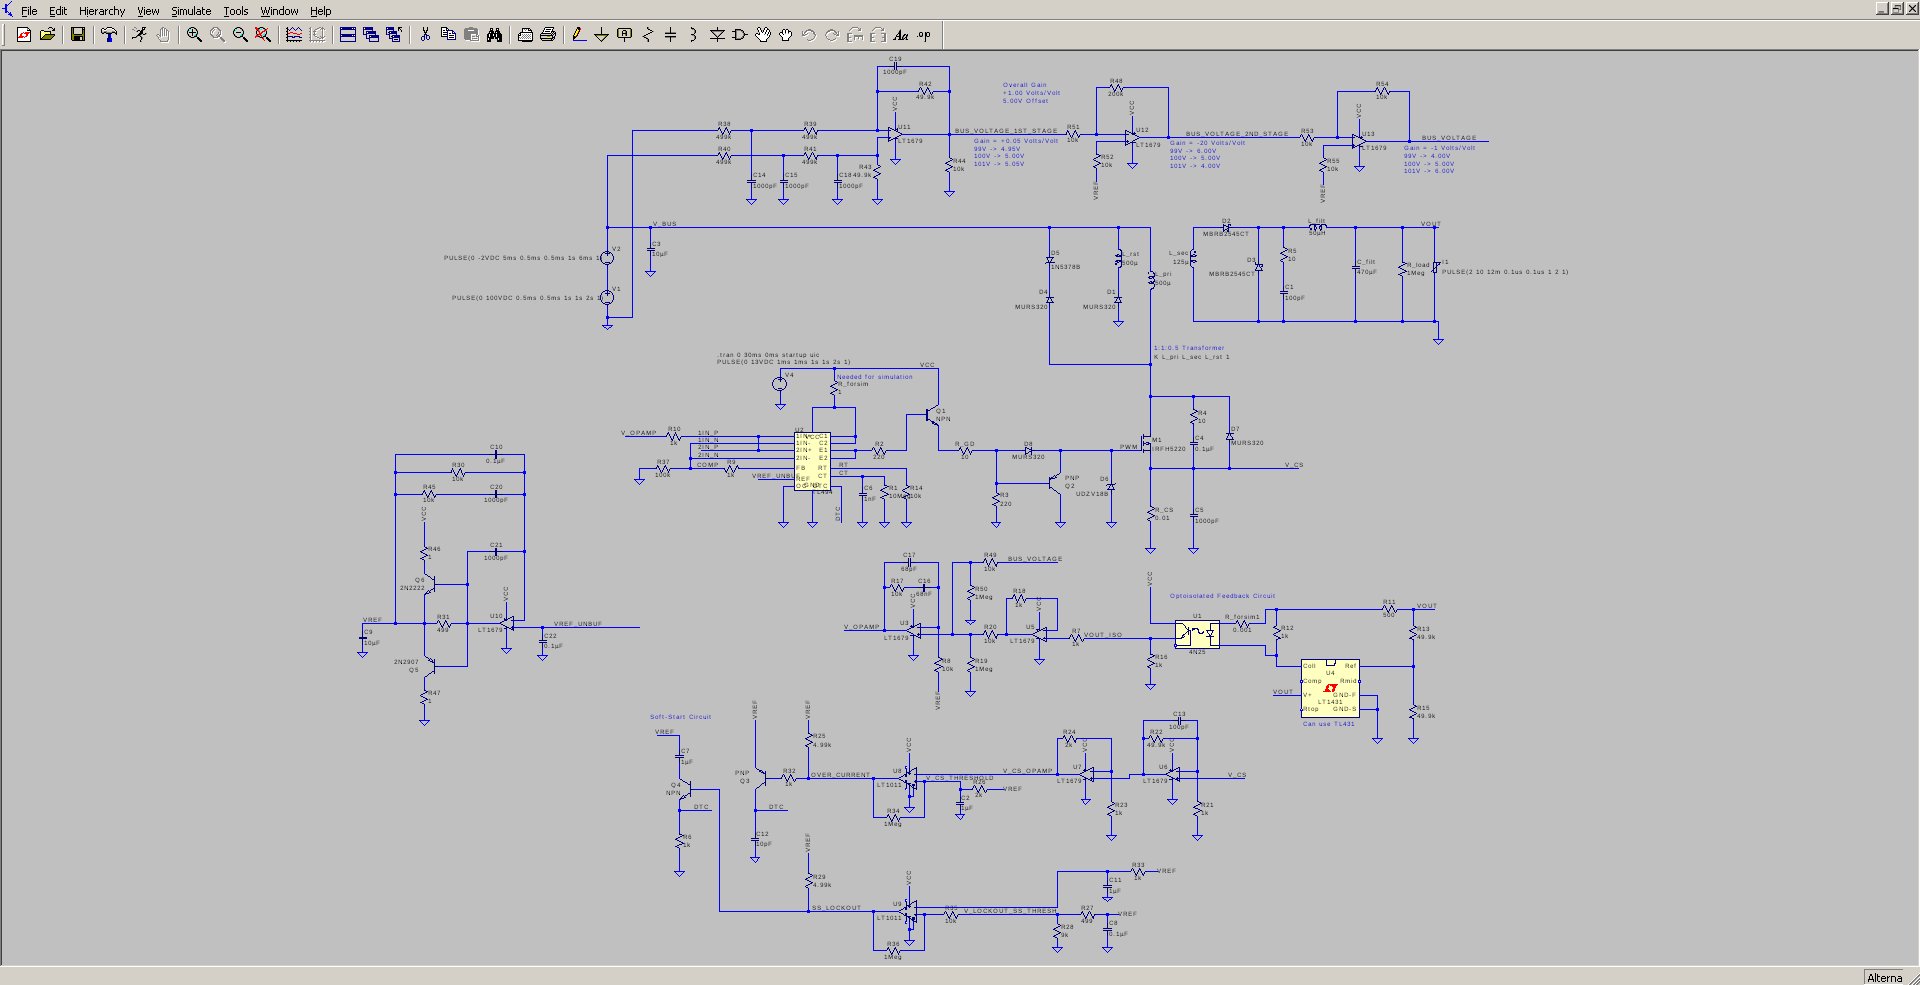Image resolution: width=1920 pixels, height=985 pixels.
Task: Open the Help menu
Action: 320,11
